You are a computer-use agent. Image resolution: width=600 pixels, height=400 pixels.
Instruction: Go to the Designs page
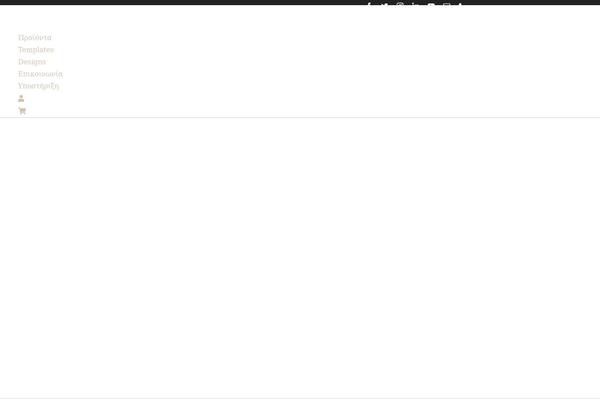point(32,62)
